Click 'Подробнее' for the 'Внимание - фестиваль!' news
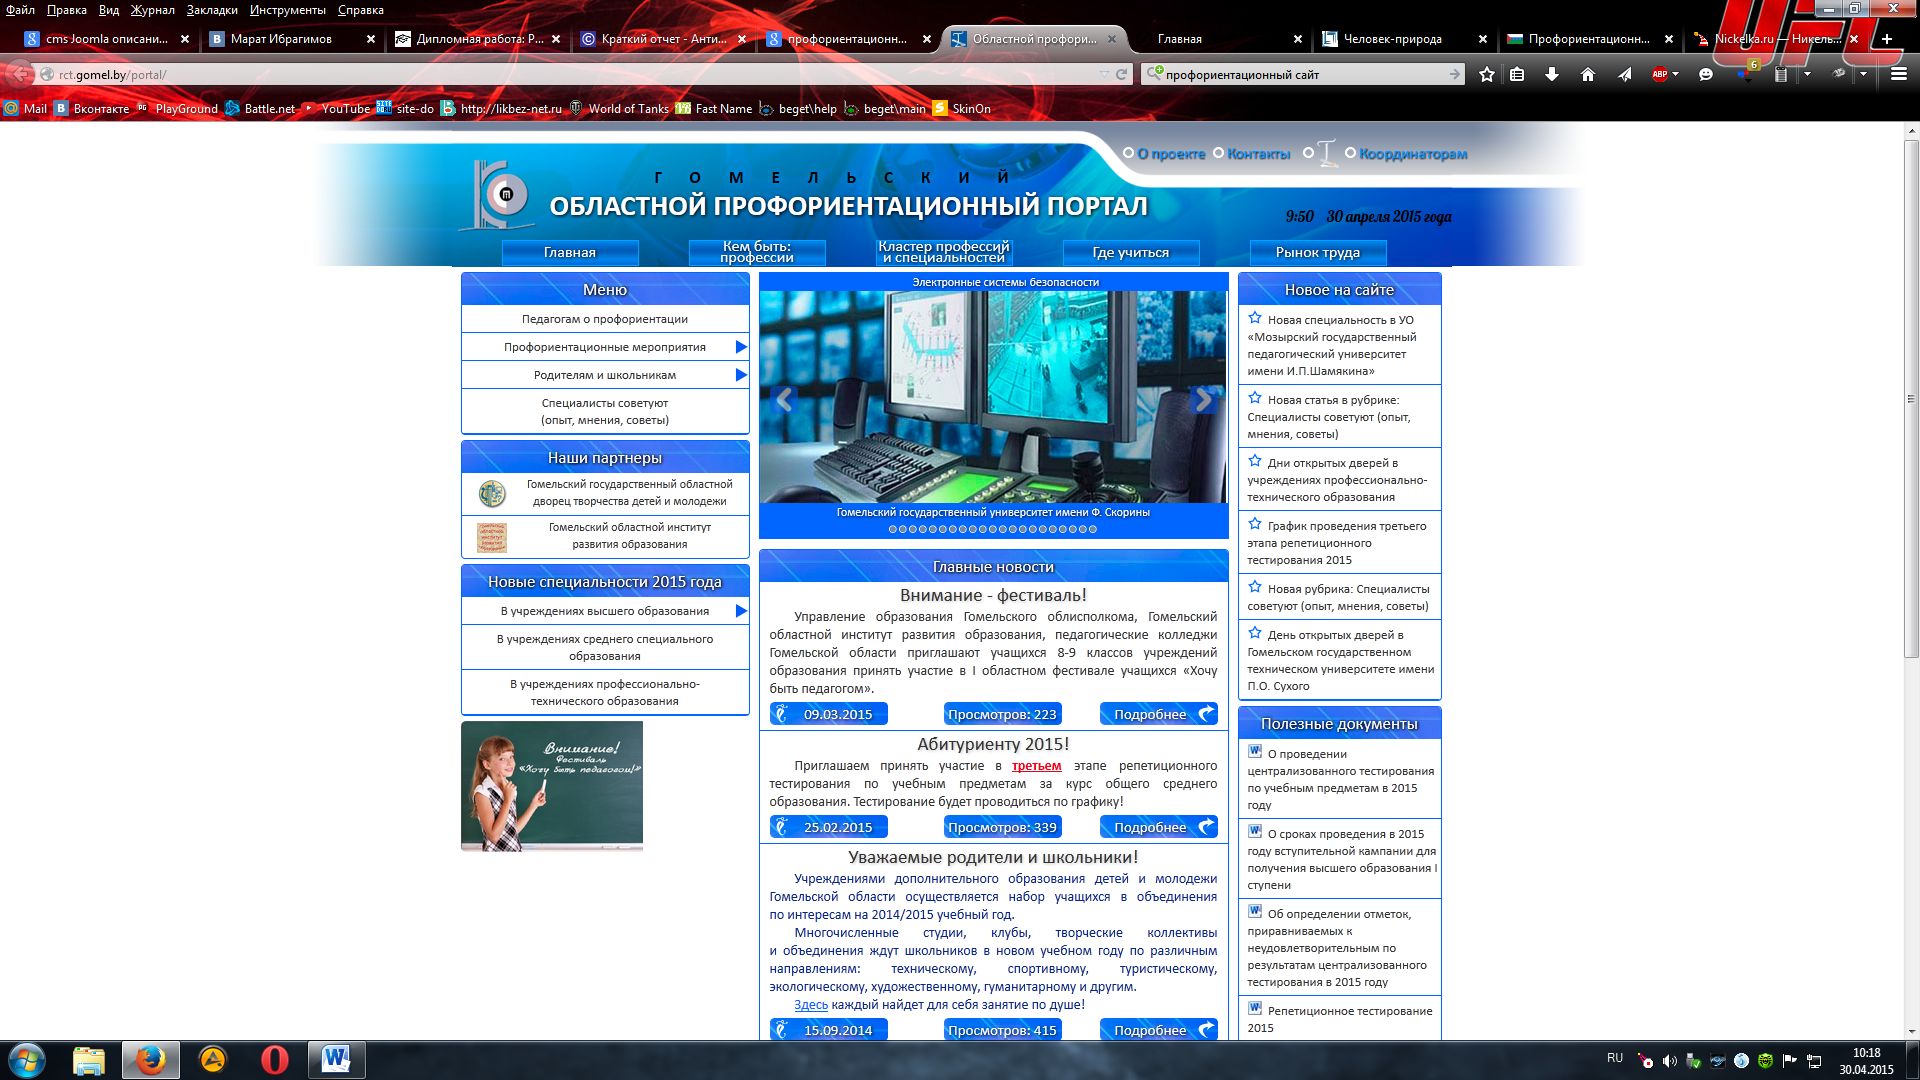 1158,714
